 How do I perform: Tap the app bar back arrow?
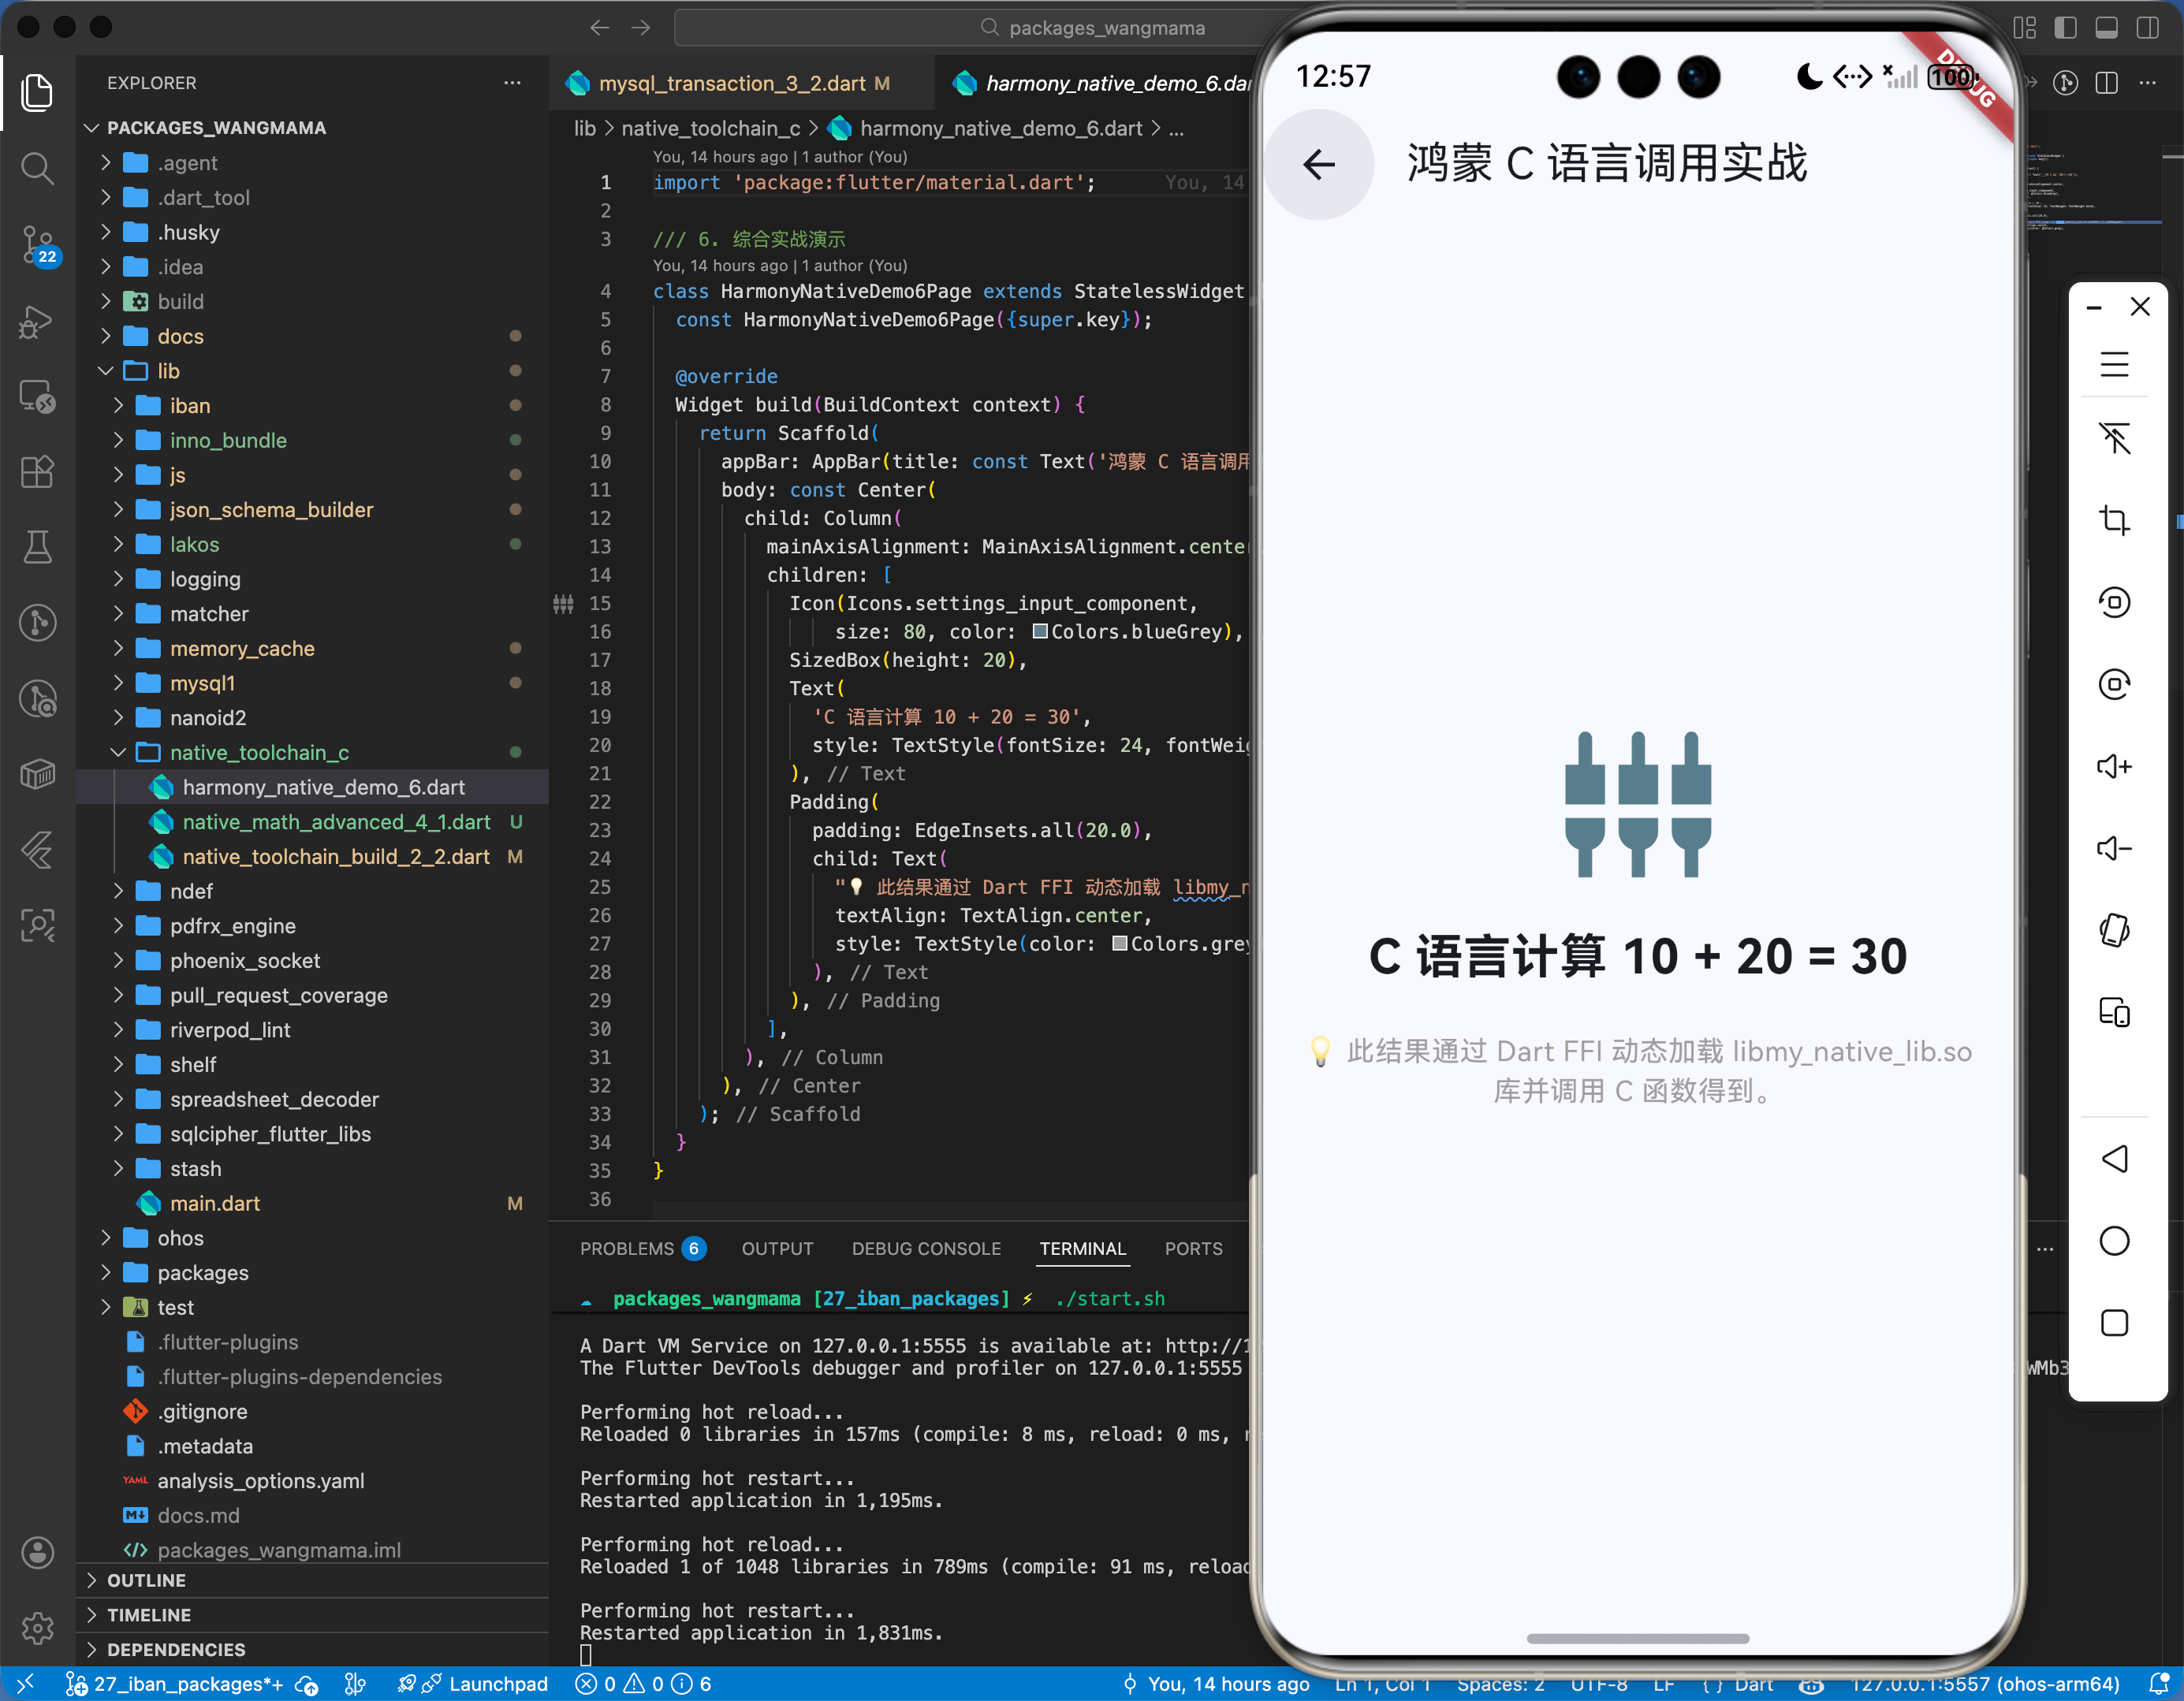(1319, 164)
